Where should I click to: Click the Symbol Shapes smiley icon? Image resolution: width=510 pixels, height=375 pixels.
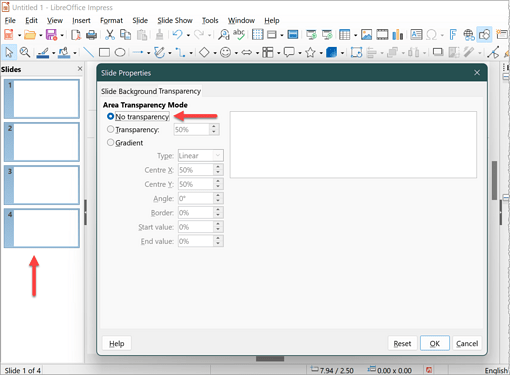[226, 52]
